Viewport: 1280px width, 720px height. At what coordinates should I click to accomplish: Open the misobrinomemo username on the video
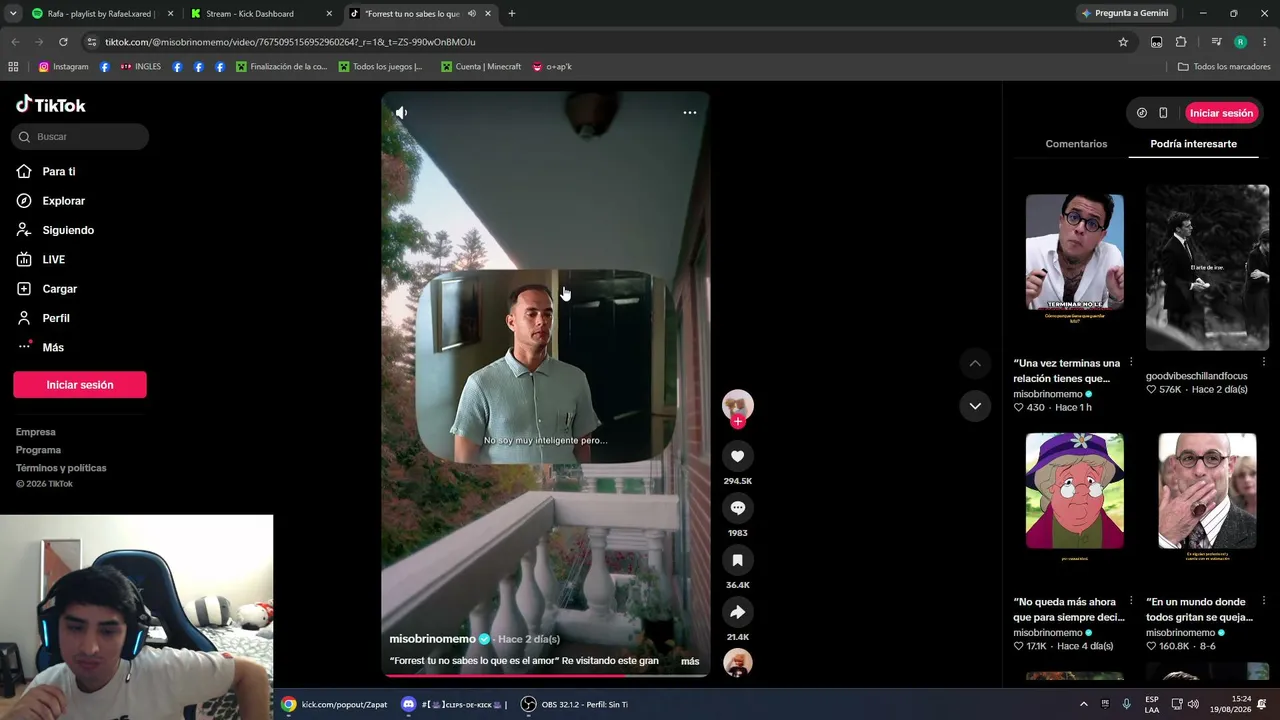click(432, 639)
